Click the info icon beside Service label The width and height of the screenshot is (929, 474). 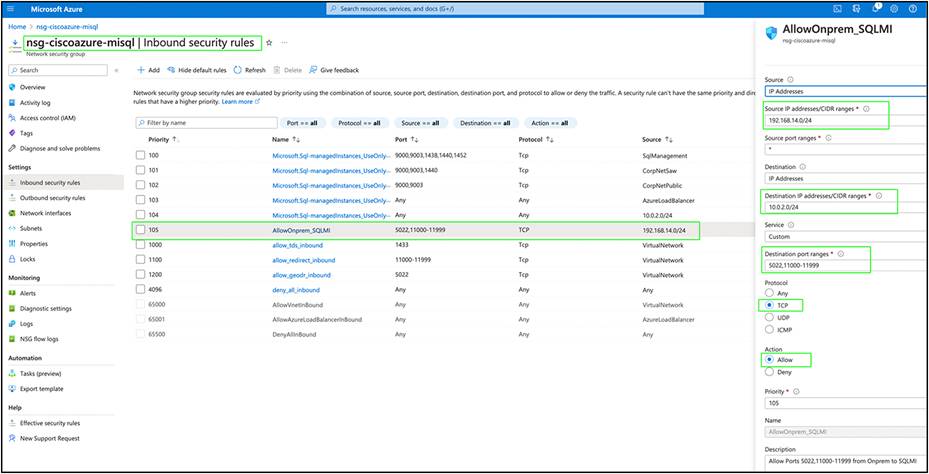click(x=791, y=225)
